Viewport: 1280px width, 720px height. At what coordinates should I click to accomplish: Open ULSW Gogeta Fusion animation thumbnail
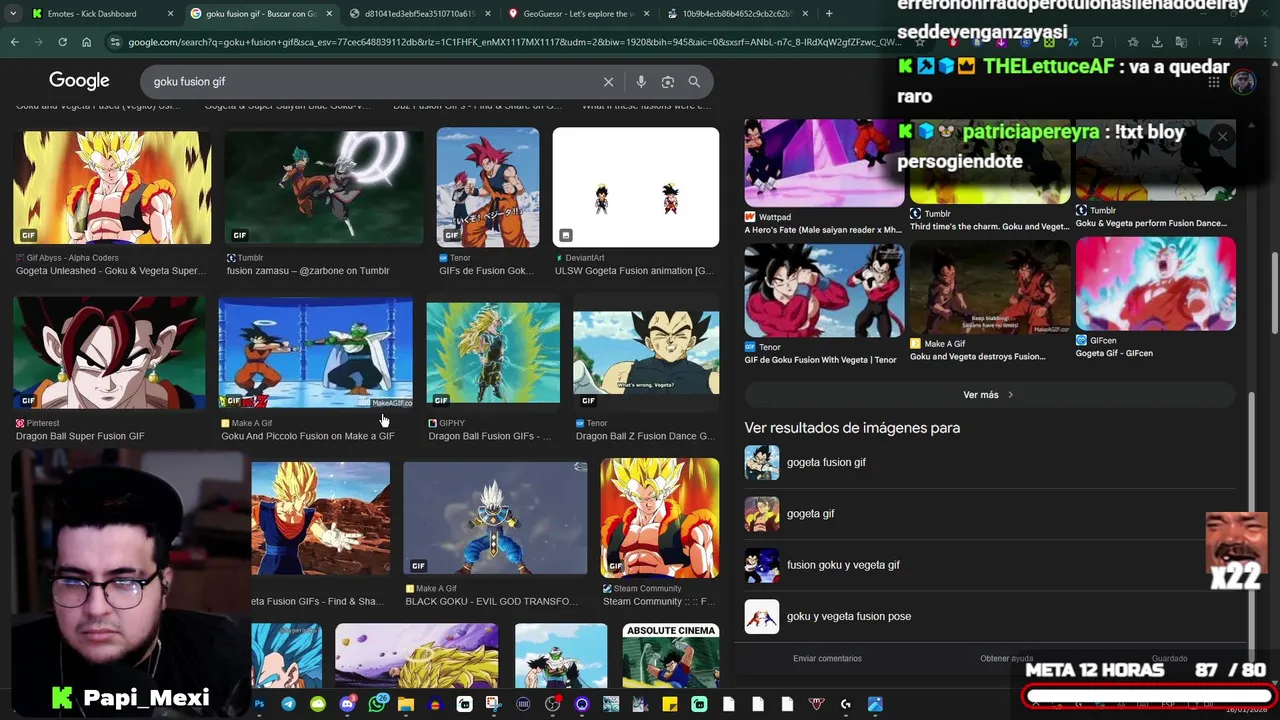pyautogui.click(x=636, y=187)
